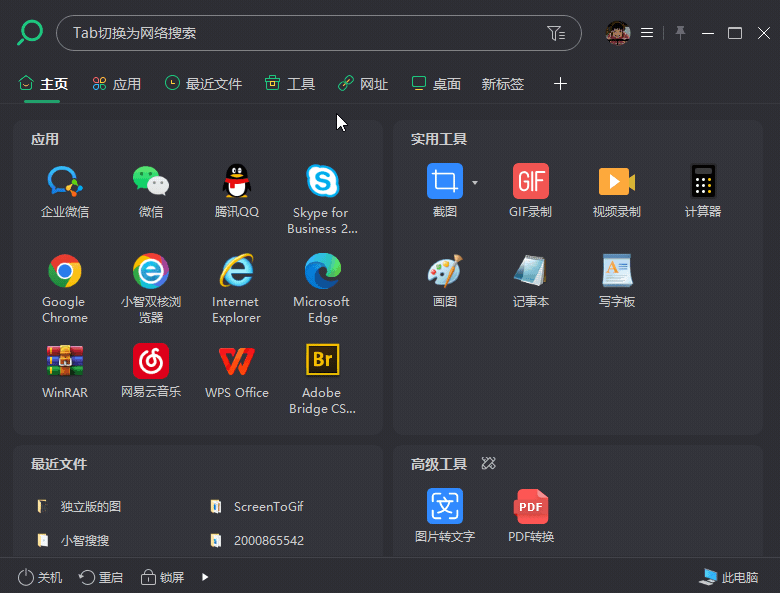The height and width of the screenshot is (593, 780).
Task: Add a new tab with plus
Action: point(561,84)
